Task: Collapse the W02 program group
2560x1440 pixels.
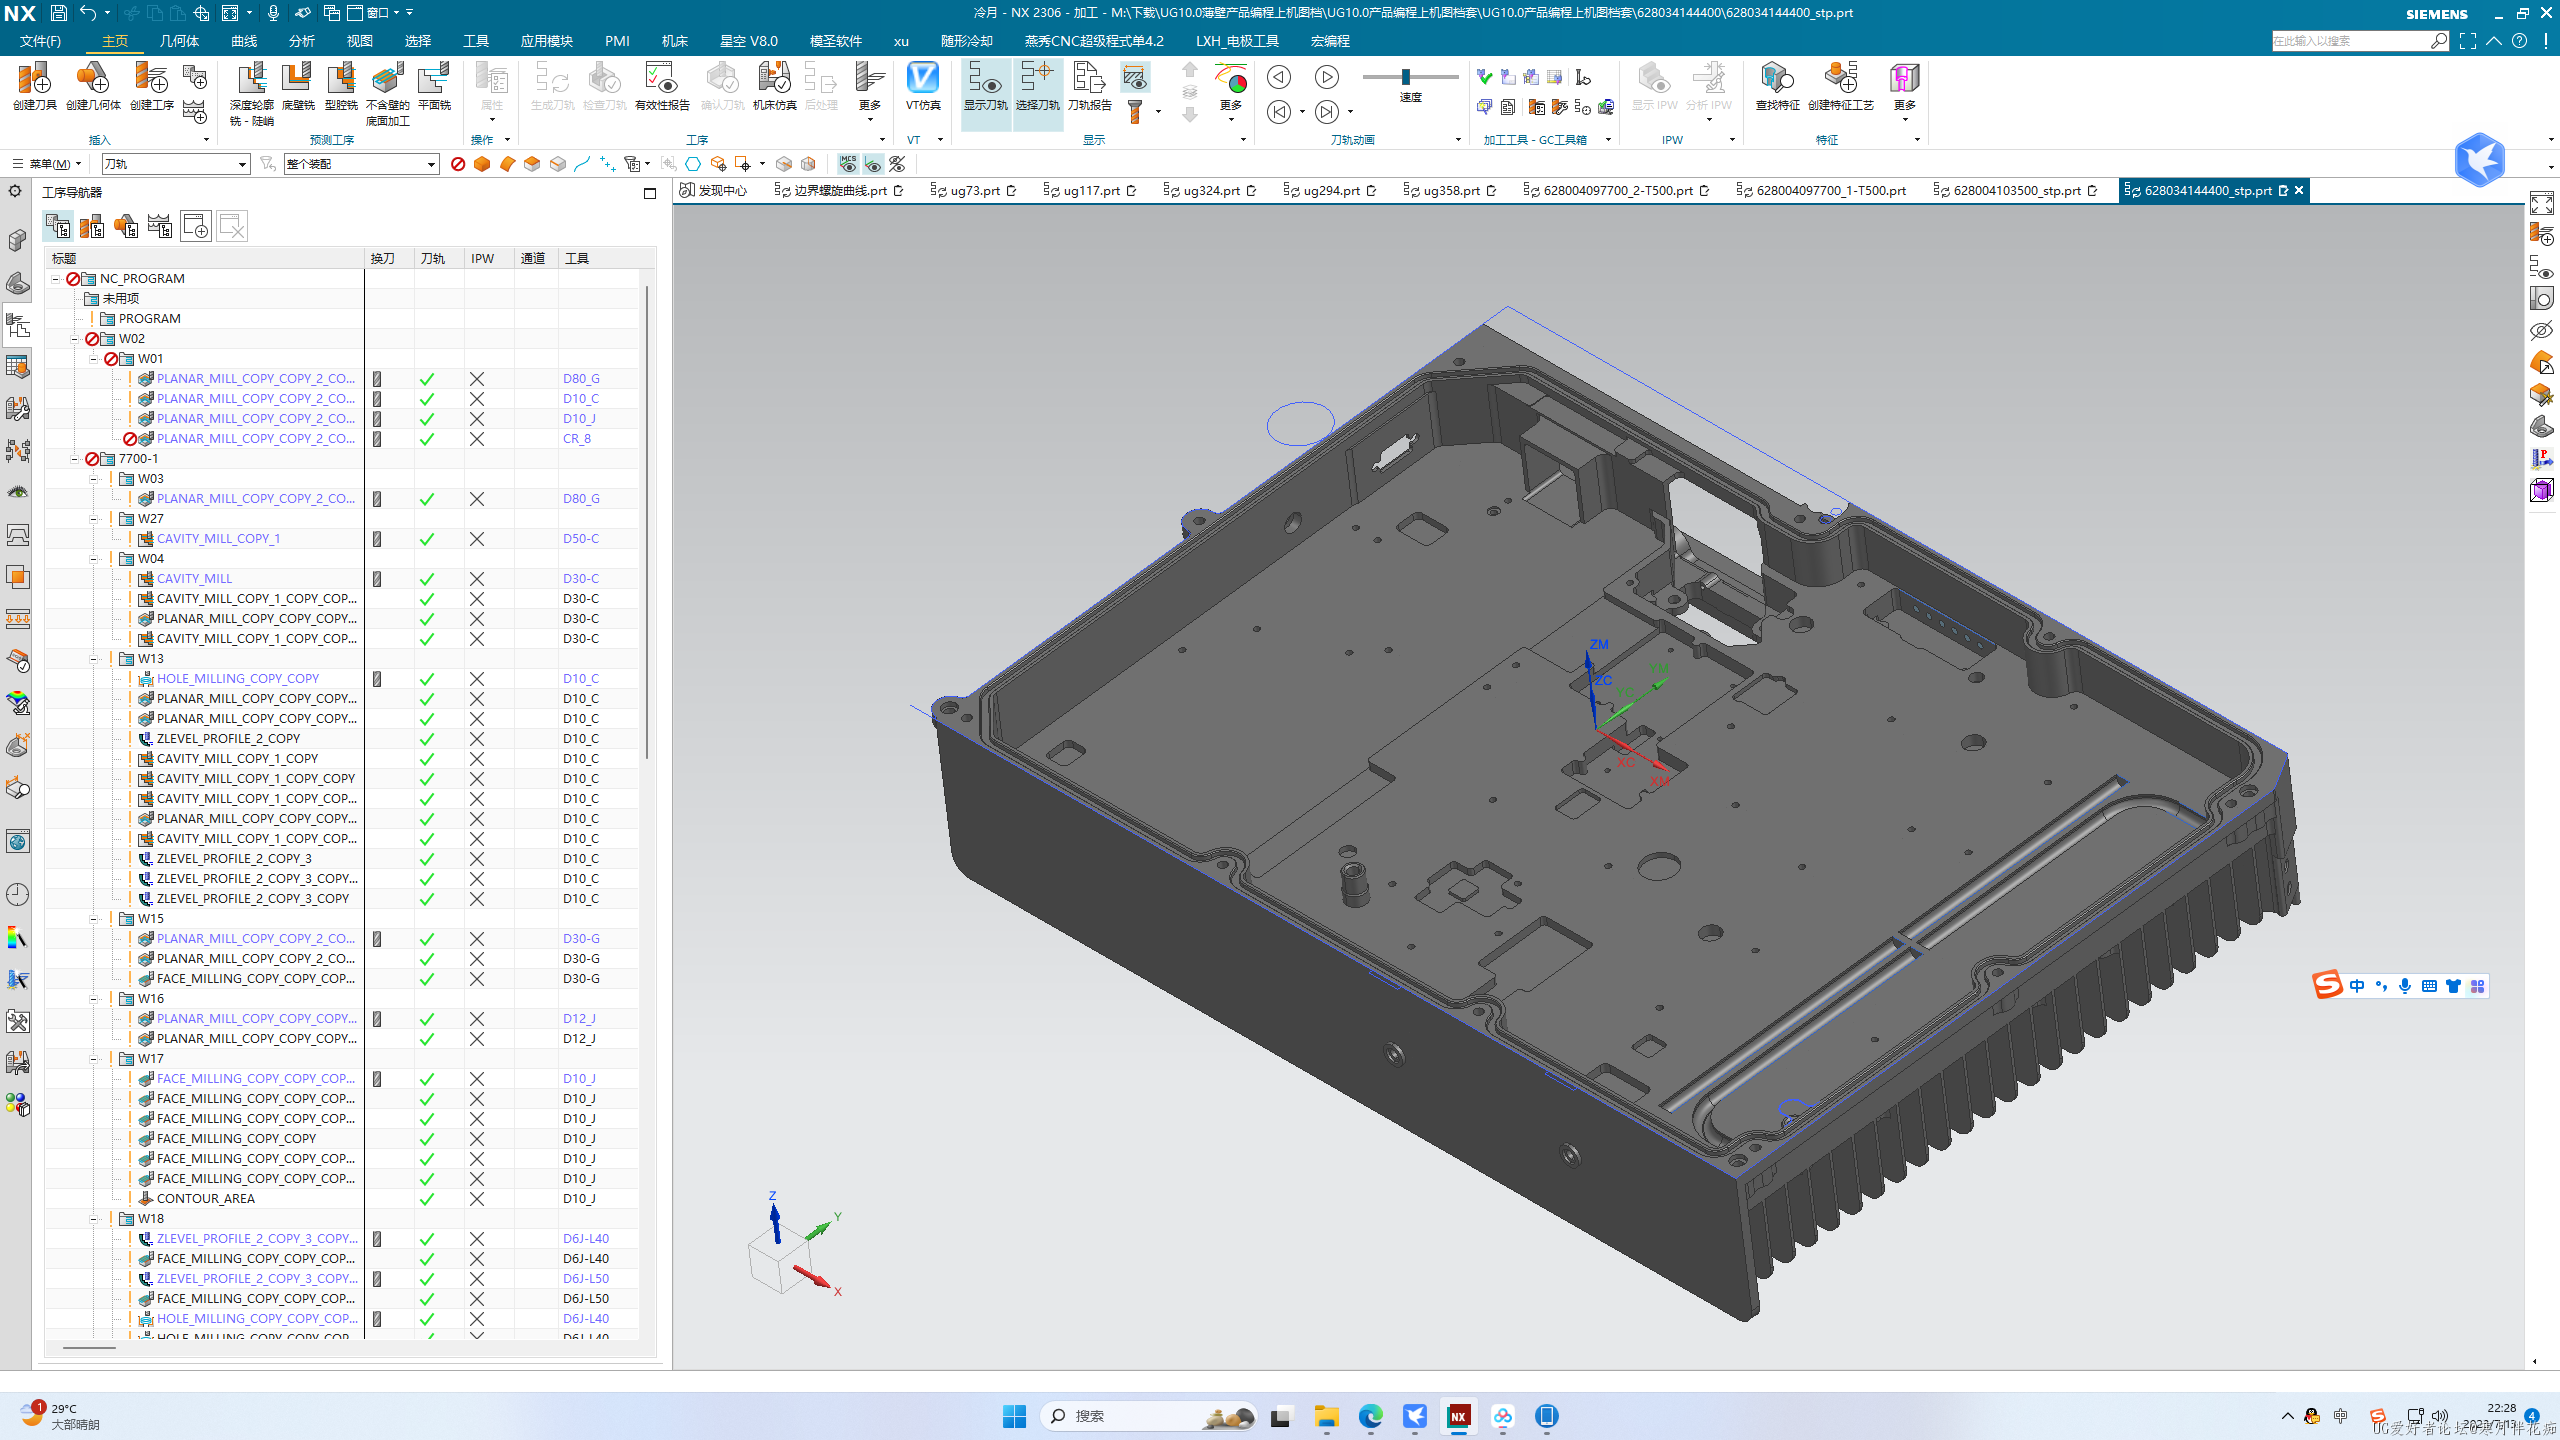Action: [75, 339]
